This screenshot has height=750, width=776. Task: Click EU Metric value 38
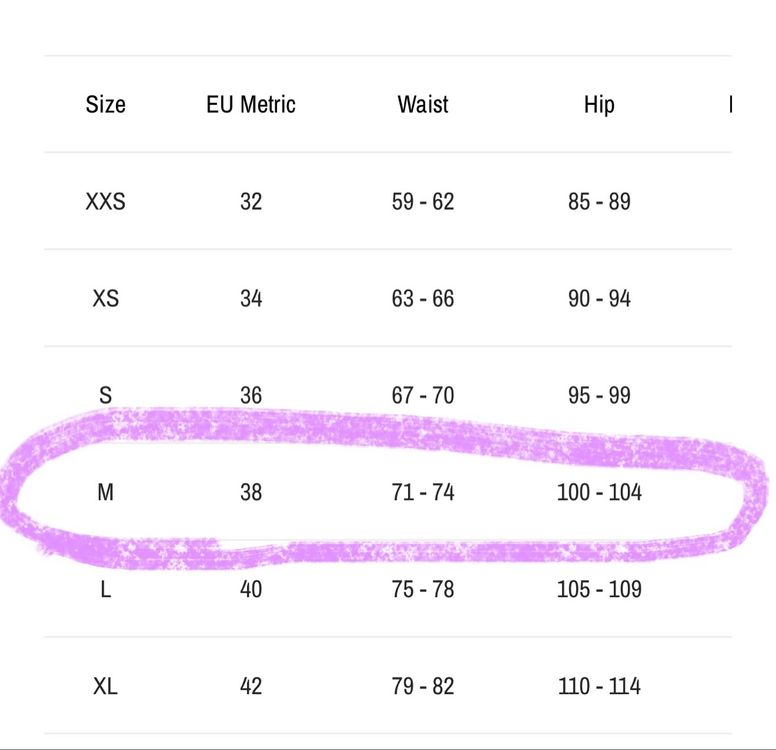(x=251, y=493)
